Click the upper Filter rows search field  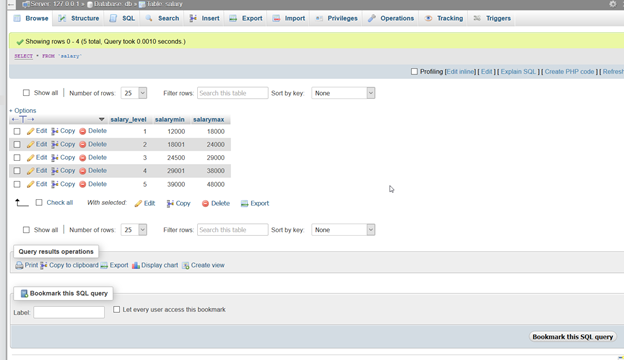pos(233,93)
